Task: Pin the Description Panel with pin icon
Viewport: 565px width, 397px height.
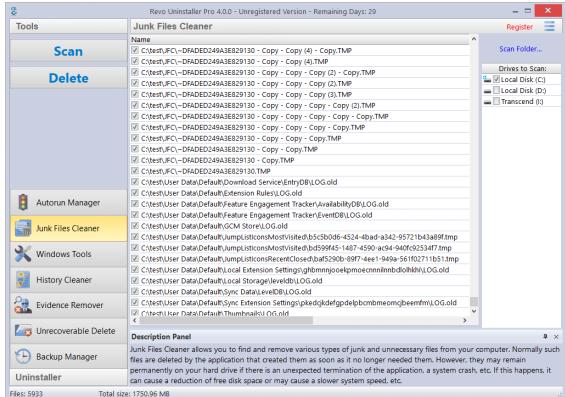Action: point(545,336)
